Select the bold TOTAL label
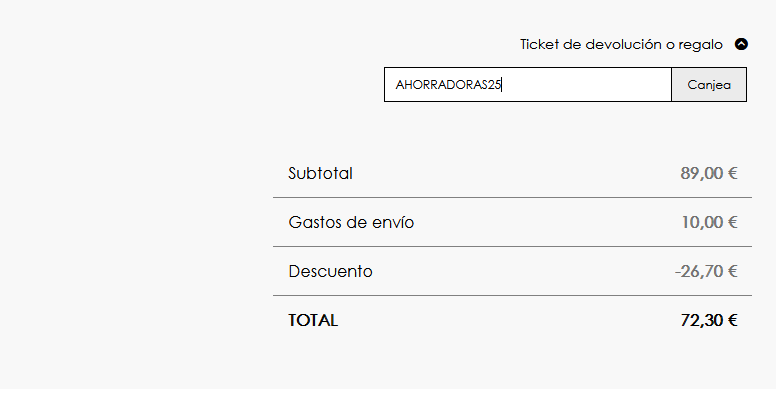Screen dimensions: 776x395 [313, 320]
